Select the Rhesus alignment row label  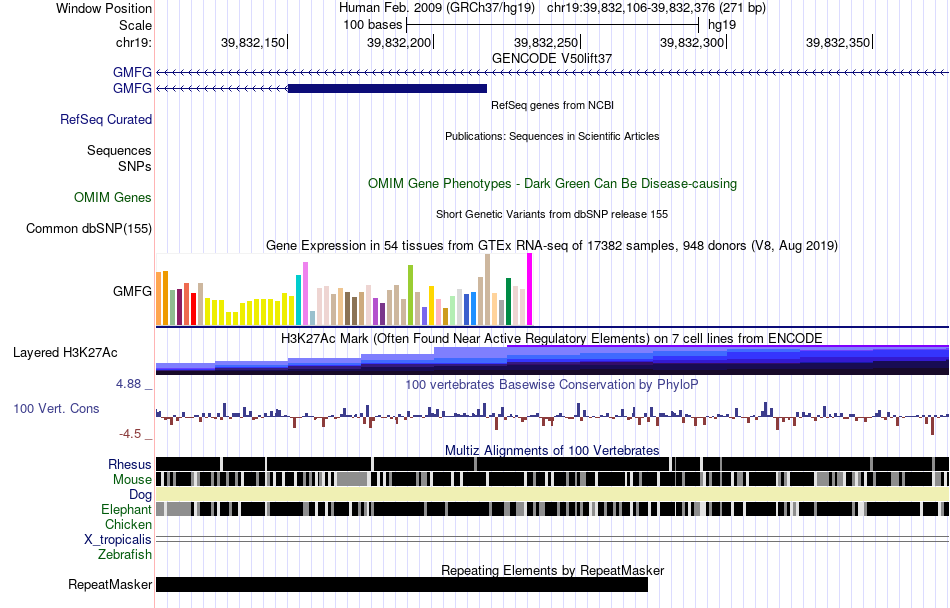[x=130, y=464]
